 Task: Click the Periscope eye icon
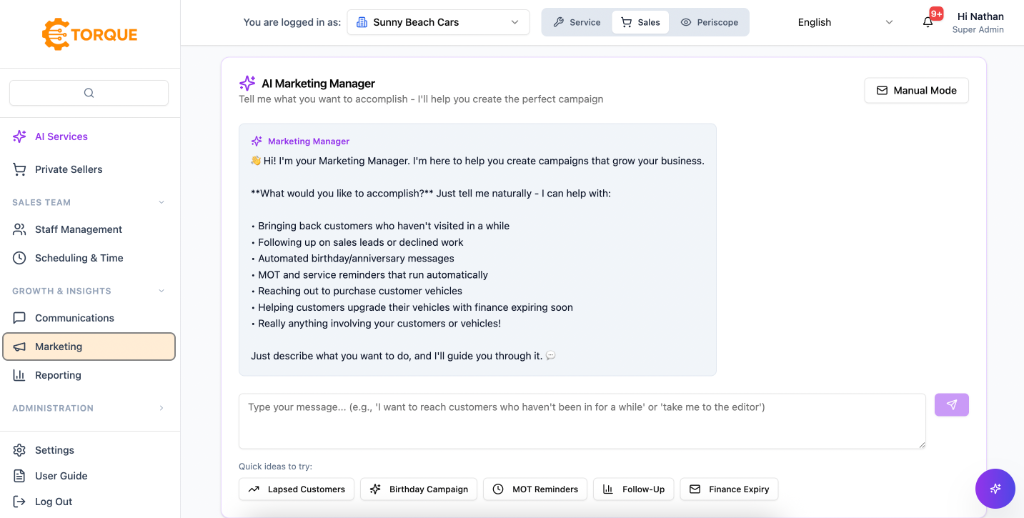point(686,22)
